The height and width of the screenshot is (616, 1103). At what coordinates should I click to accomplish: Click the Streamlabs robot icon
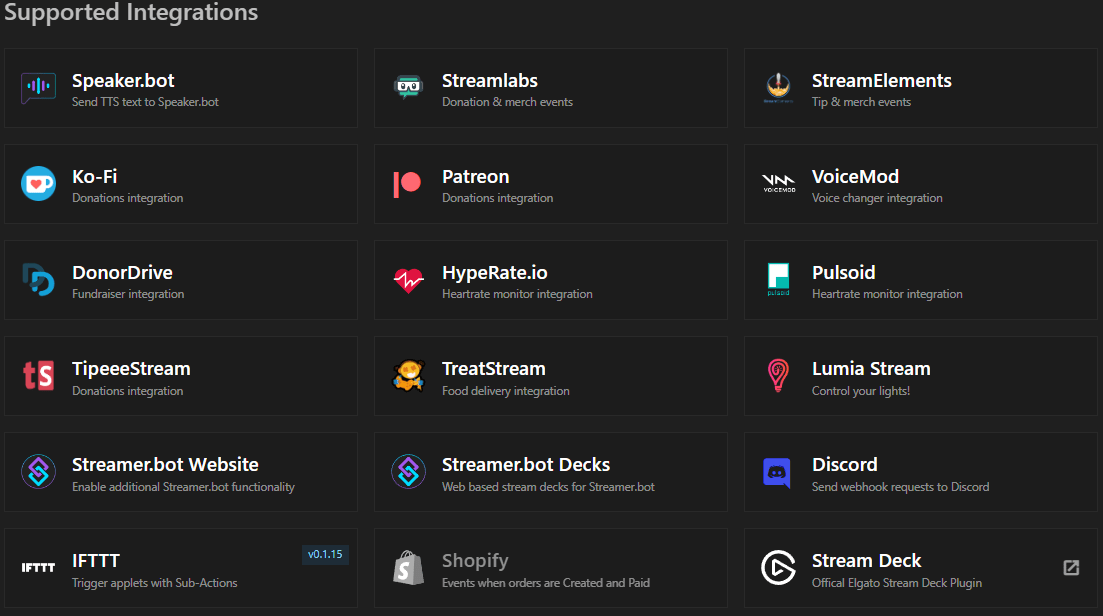[x=408, y=88]
